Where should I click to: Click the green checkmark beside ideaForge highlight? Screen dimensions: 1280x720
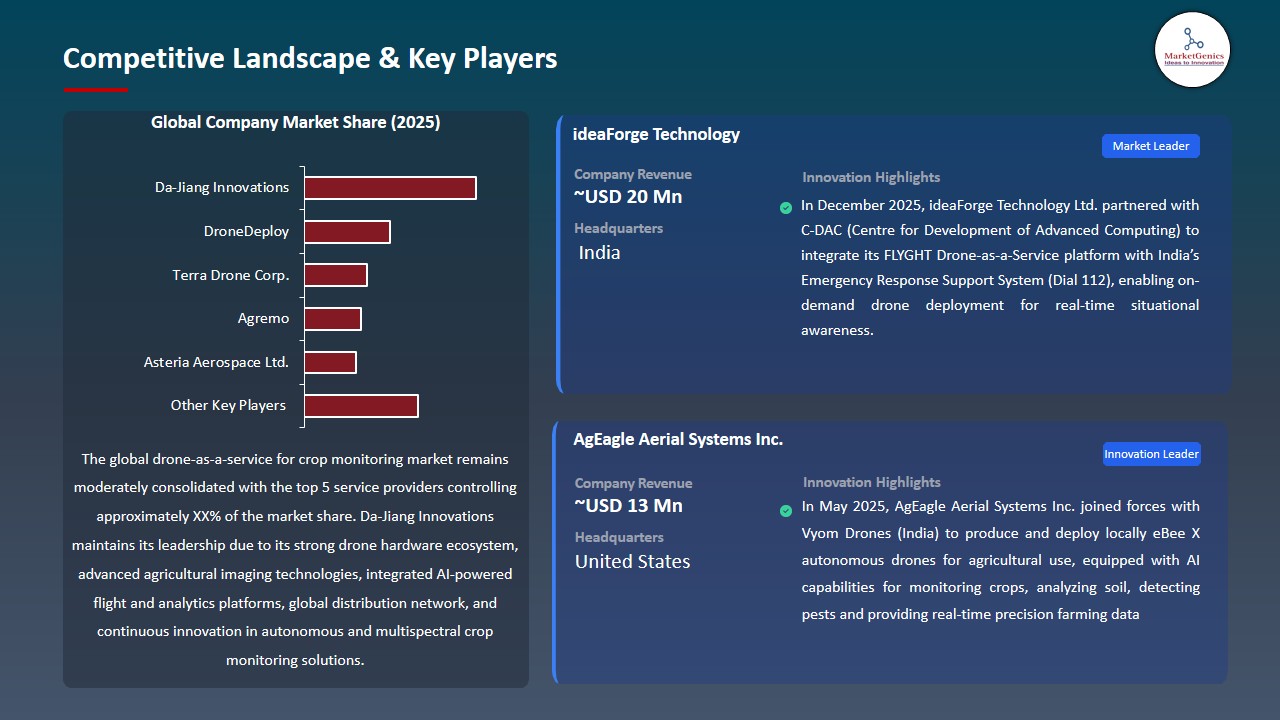pyautogui.click(x=786, y=208)
